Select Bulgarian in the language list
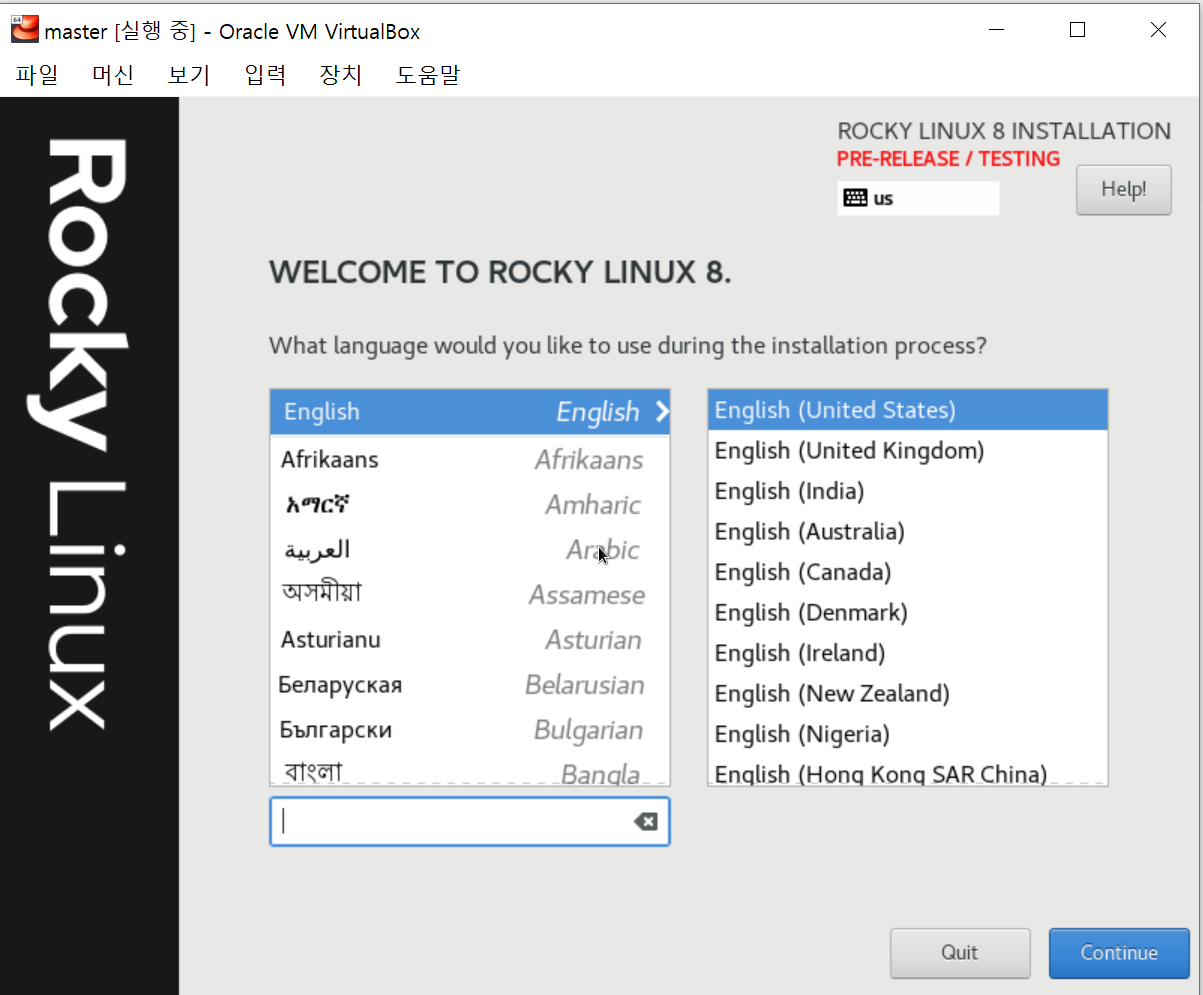1203x995 pixels. (470, 730)
